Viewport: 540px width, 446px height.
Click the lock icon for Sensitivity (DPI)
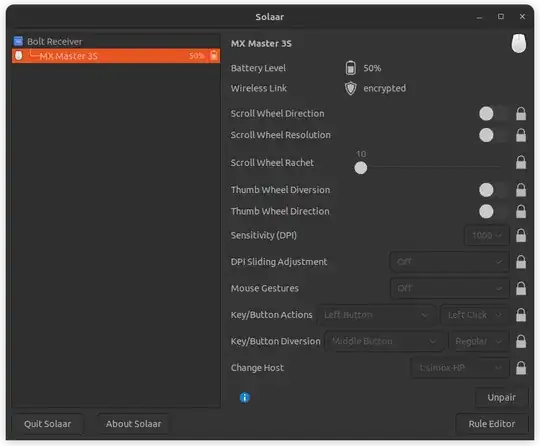pos(521,236)
